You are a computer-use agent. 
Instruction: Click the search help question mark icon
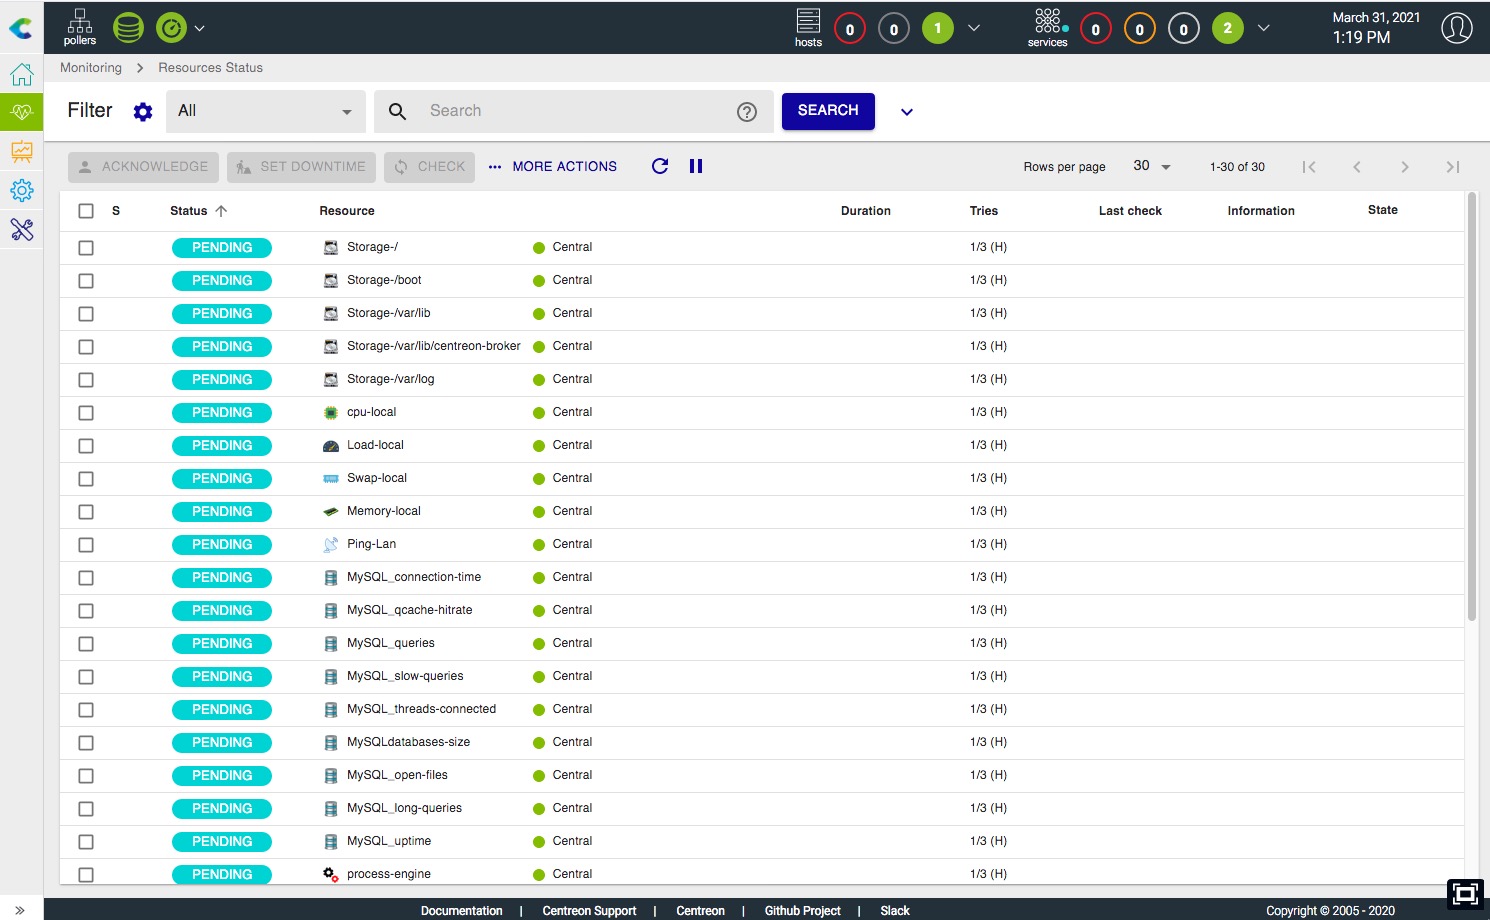(747, 112)
